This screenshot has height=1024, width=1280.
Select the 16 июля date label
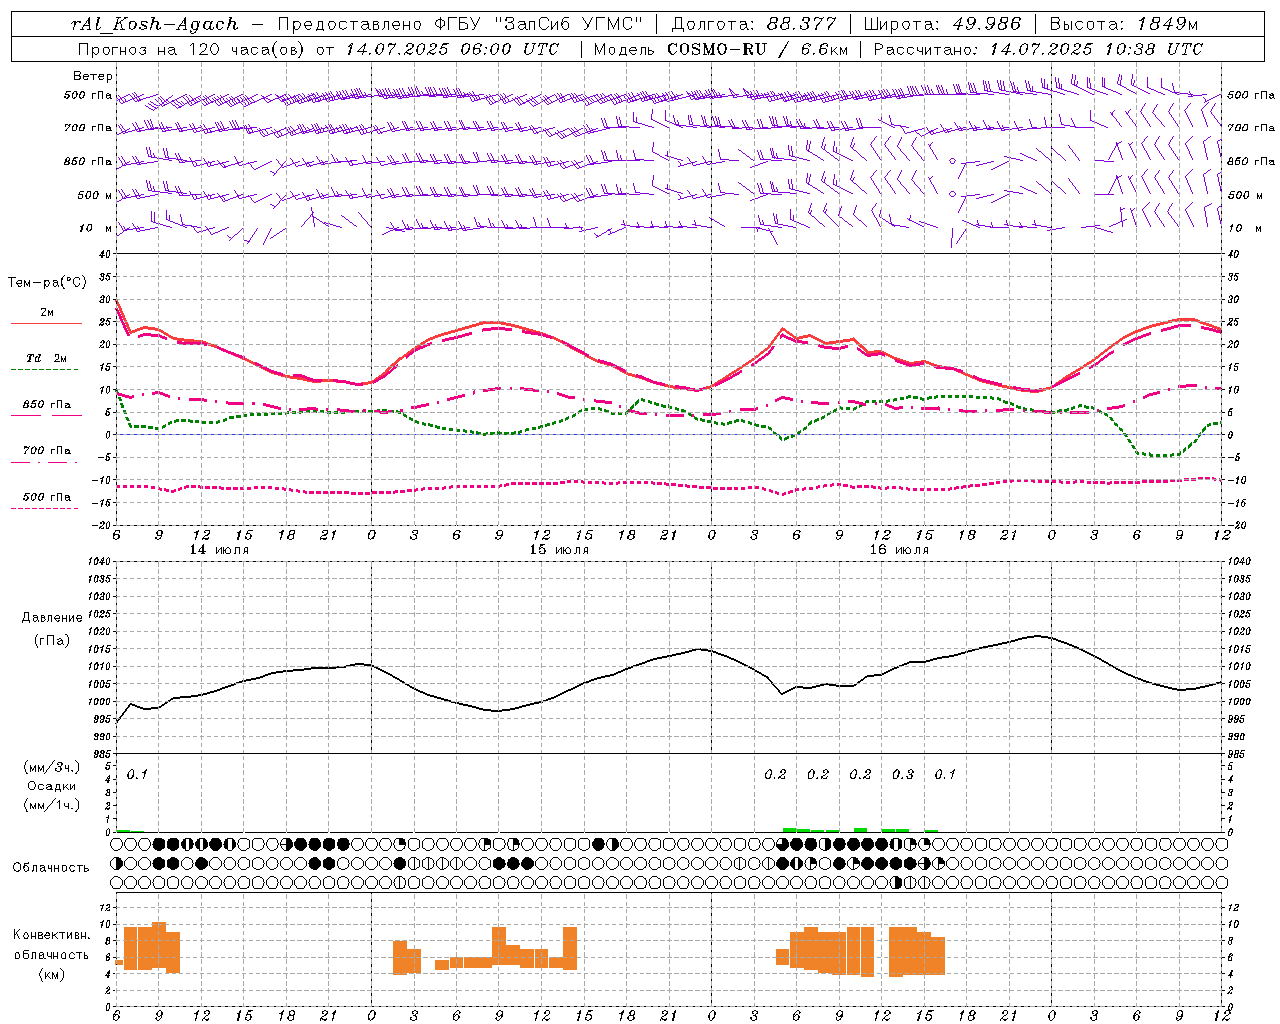pos(899,550)
